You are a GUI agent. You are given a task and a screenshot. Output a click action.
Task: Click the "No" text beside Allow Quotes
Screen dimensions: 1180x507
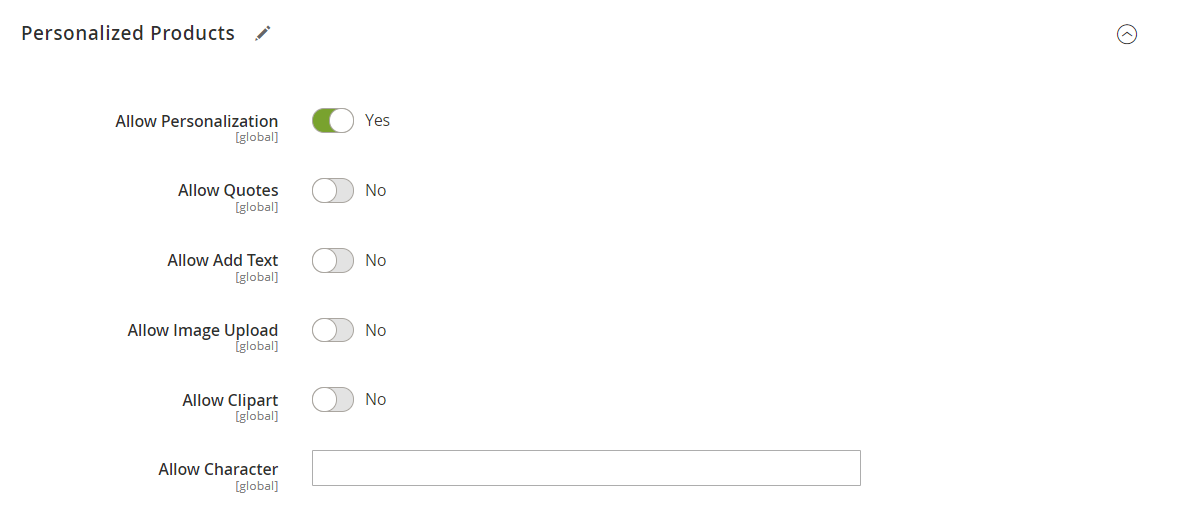click(x=375, y=190)
